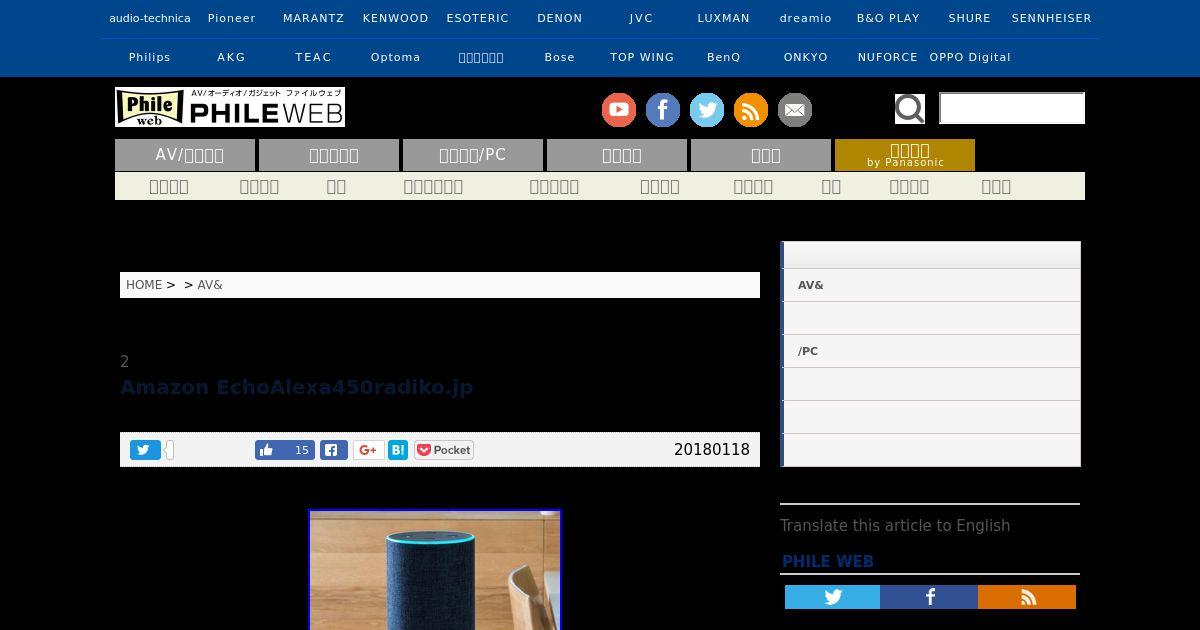Open the ESOTERIC brand link
1200x630 pixels.
(x=478, y=18)
